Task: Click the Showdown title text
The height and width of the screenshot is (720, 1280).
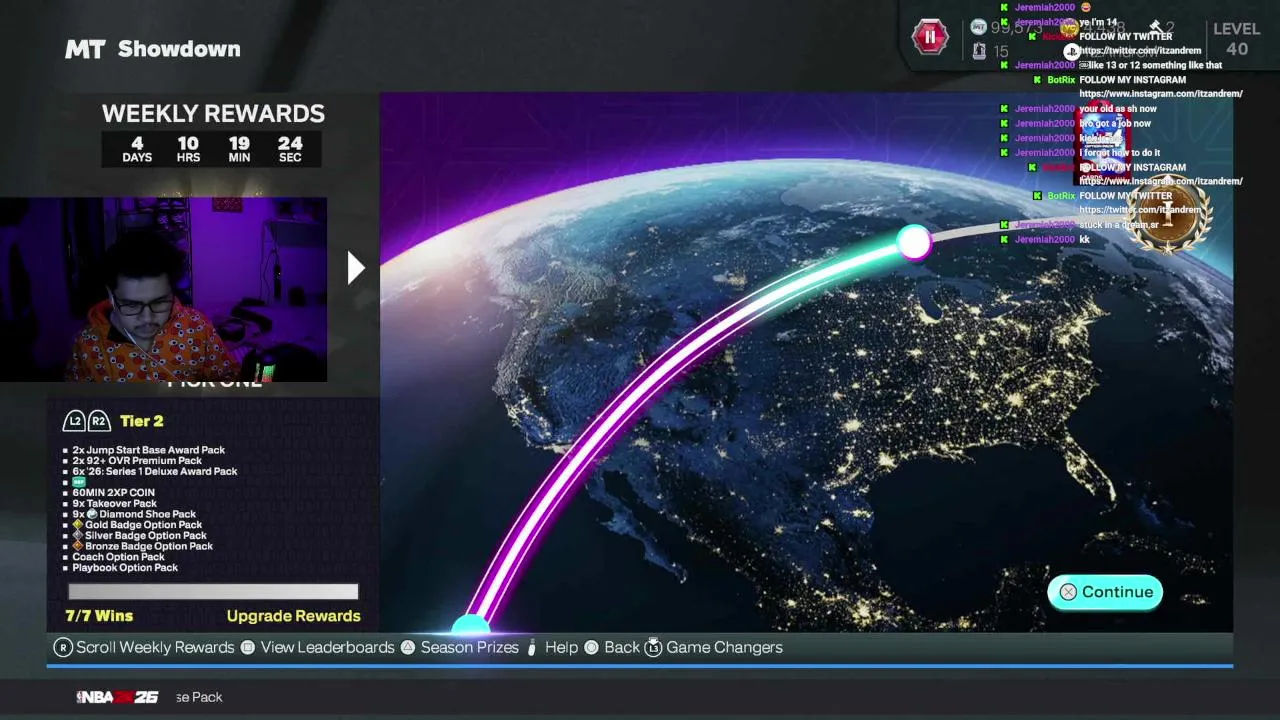Action: click(x=179, y=49)
